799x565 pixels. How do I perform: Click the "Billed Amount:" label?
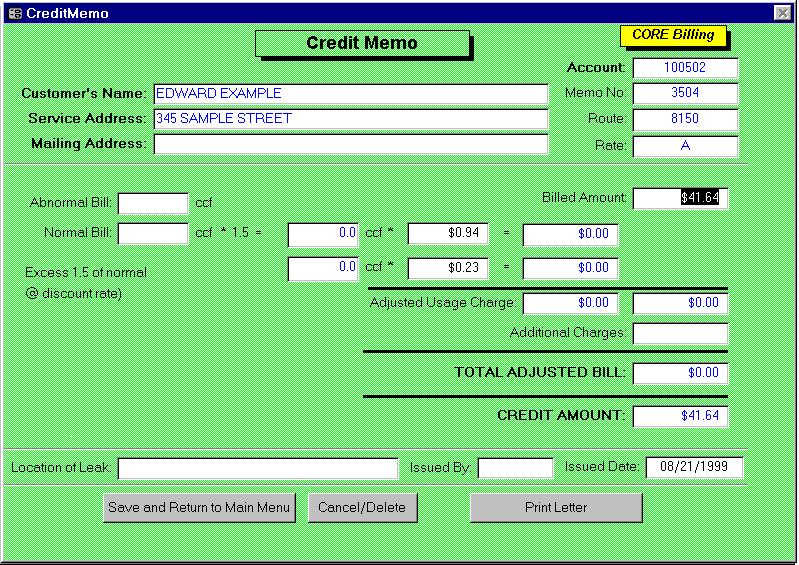tap(584, 198)
